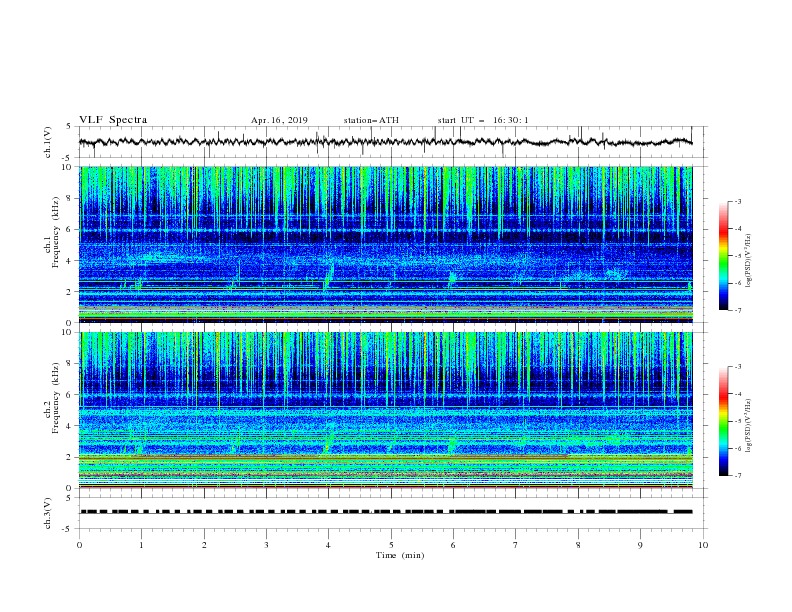Click inside the ch.2 spectrogram panel
This screenshot has height=612, width=792.
[385, 410]
